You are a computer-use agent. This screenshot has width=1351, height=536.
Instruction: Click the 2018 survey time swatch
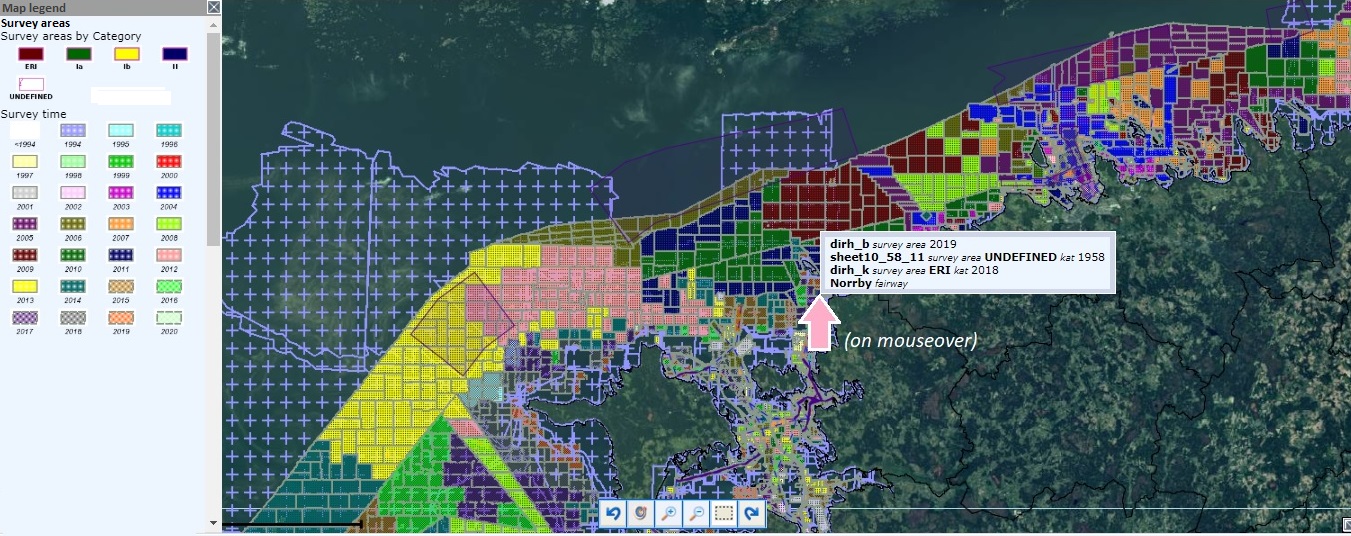tap(73, 316)
